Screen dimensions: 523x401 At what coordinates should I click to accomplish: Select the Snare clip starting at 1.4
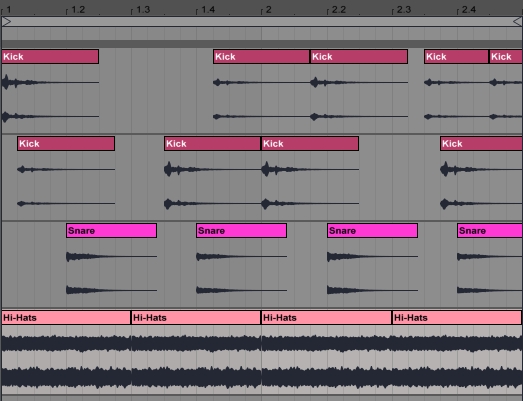(241, 231)
